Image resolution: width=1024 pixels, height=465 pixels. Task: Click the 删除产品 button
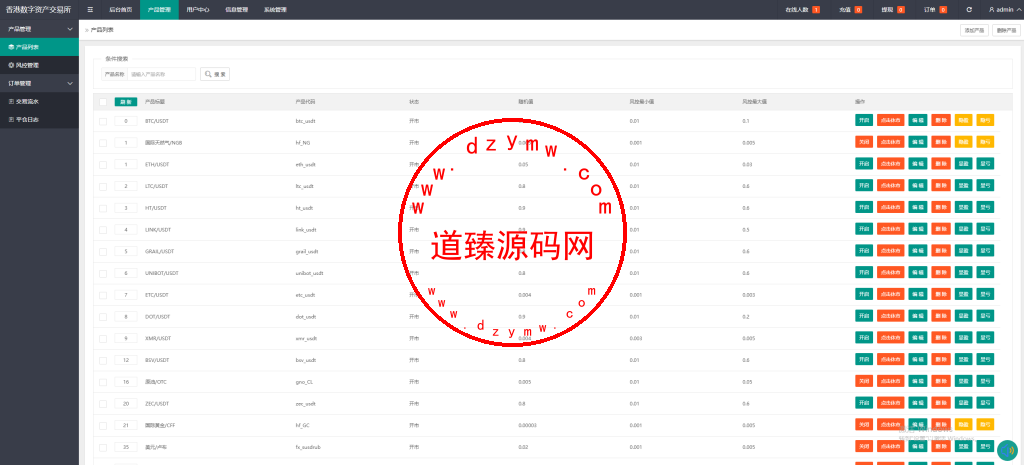tap(1006, 31)
